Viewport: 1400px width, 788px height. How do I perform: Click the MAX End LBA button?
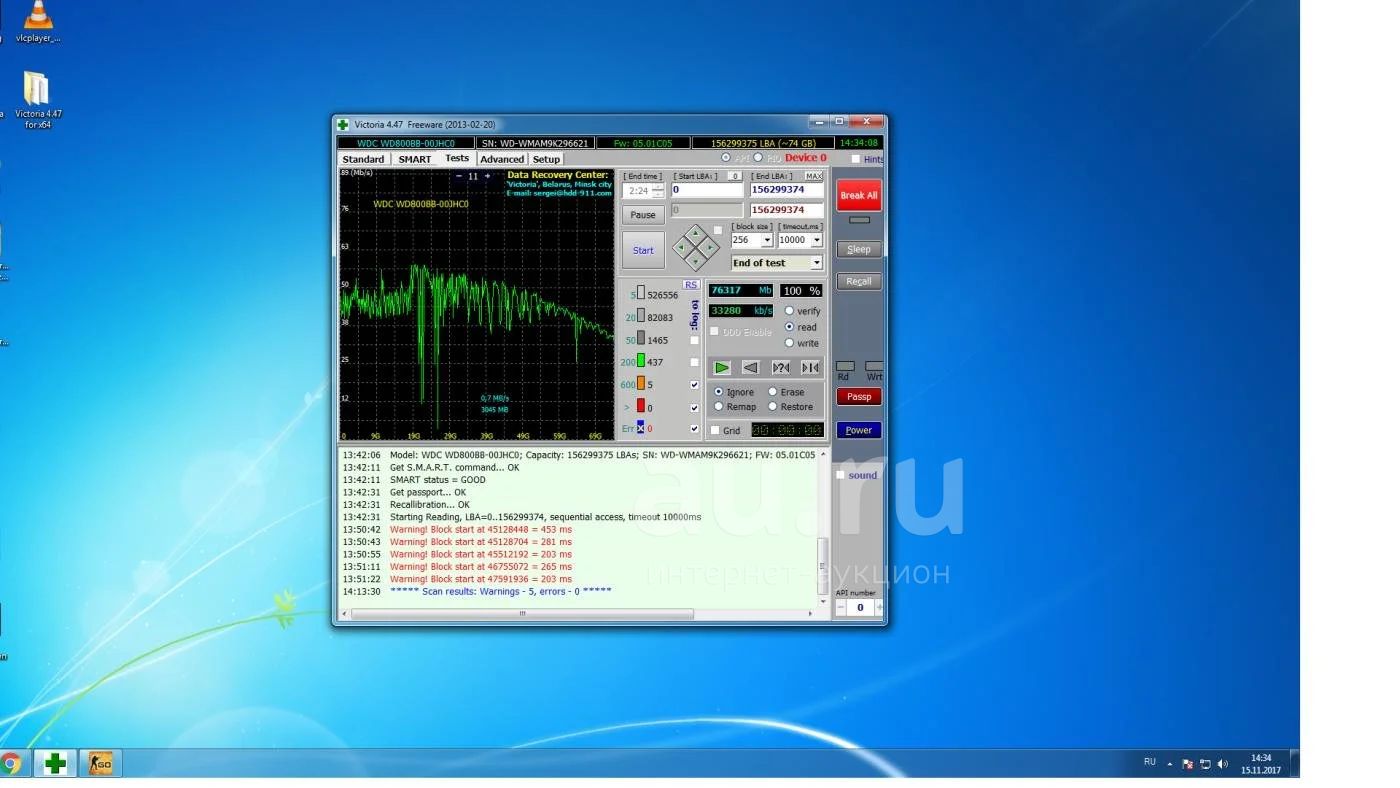[814, 176]
